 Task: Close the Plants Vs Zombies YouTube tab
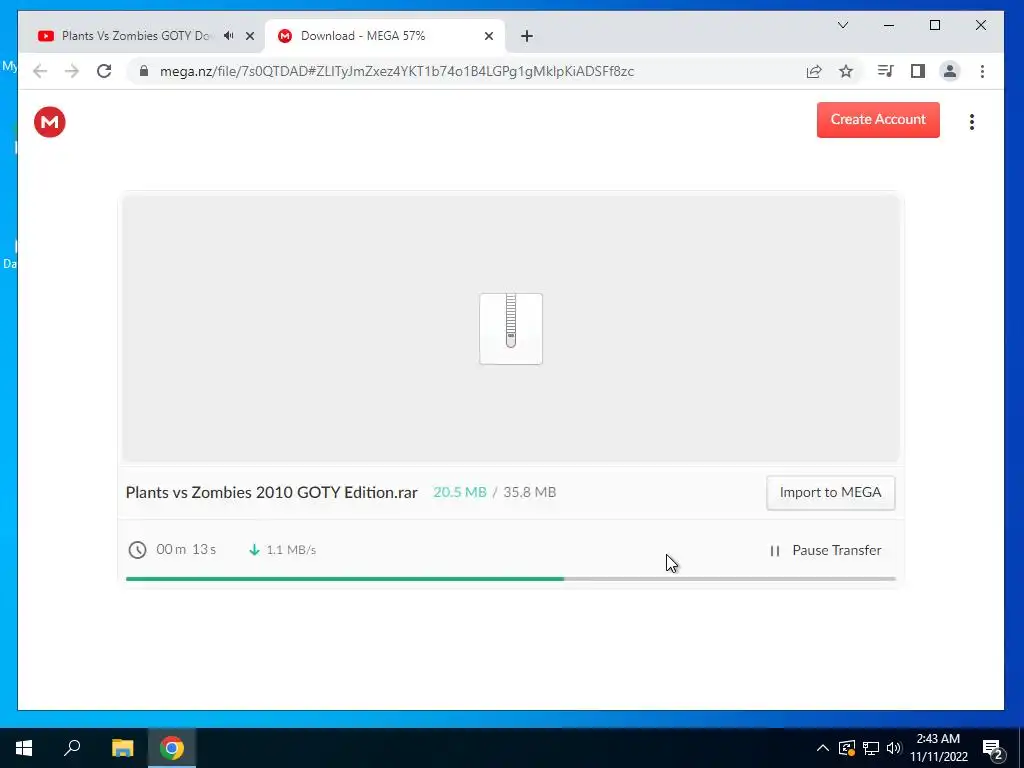point(249,36)
